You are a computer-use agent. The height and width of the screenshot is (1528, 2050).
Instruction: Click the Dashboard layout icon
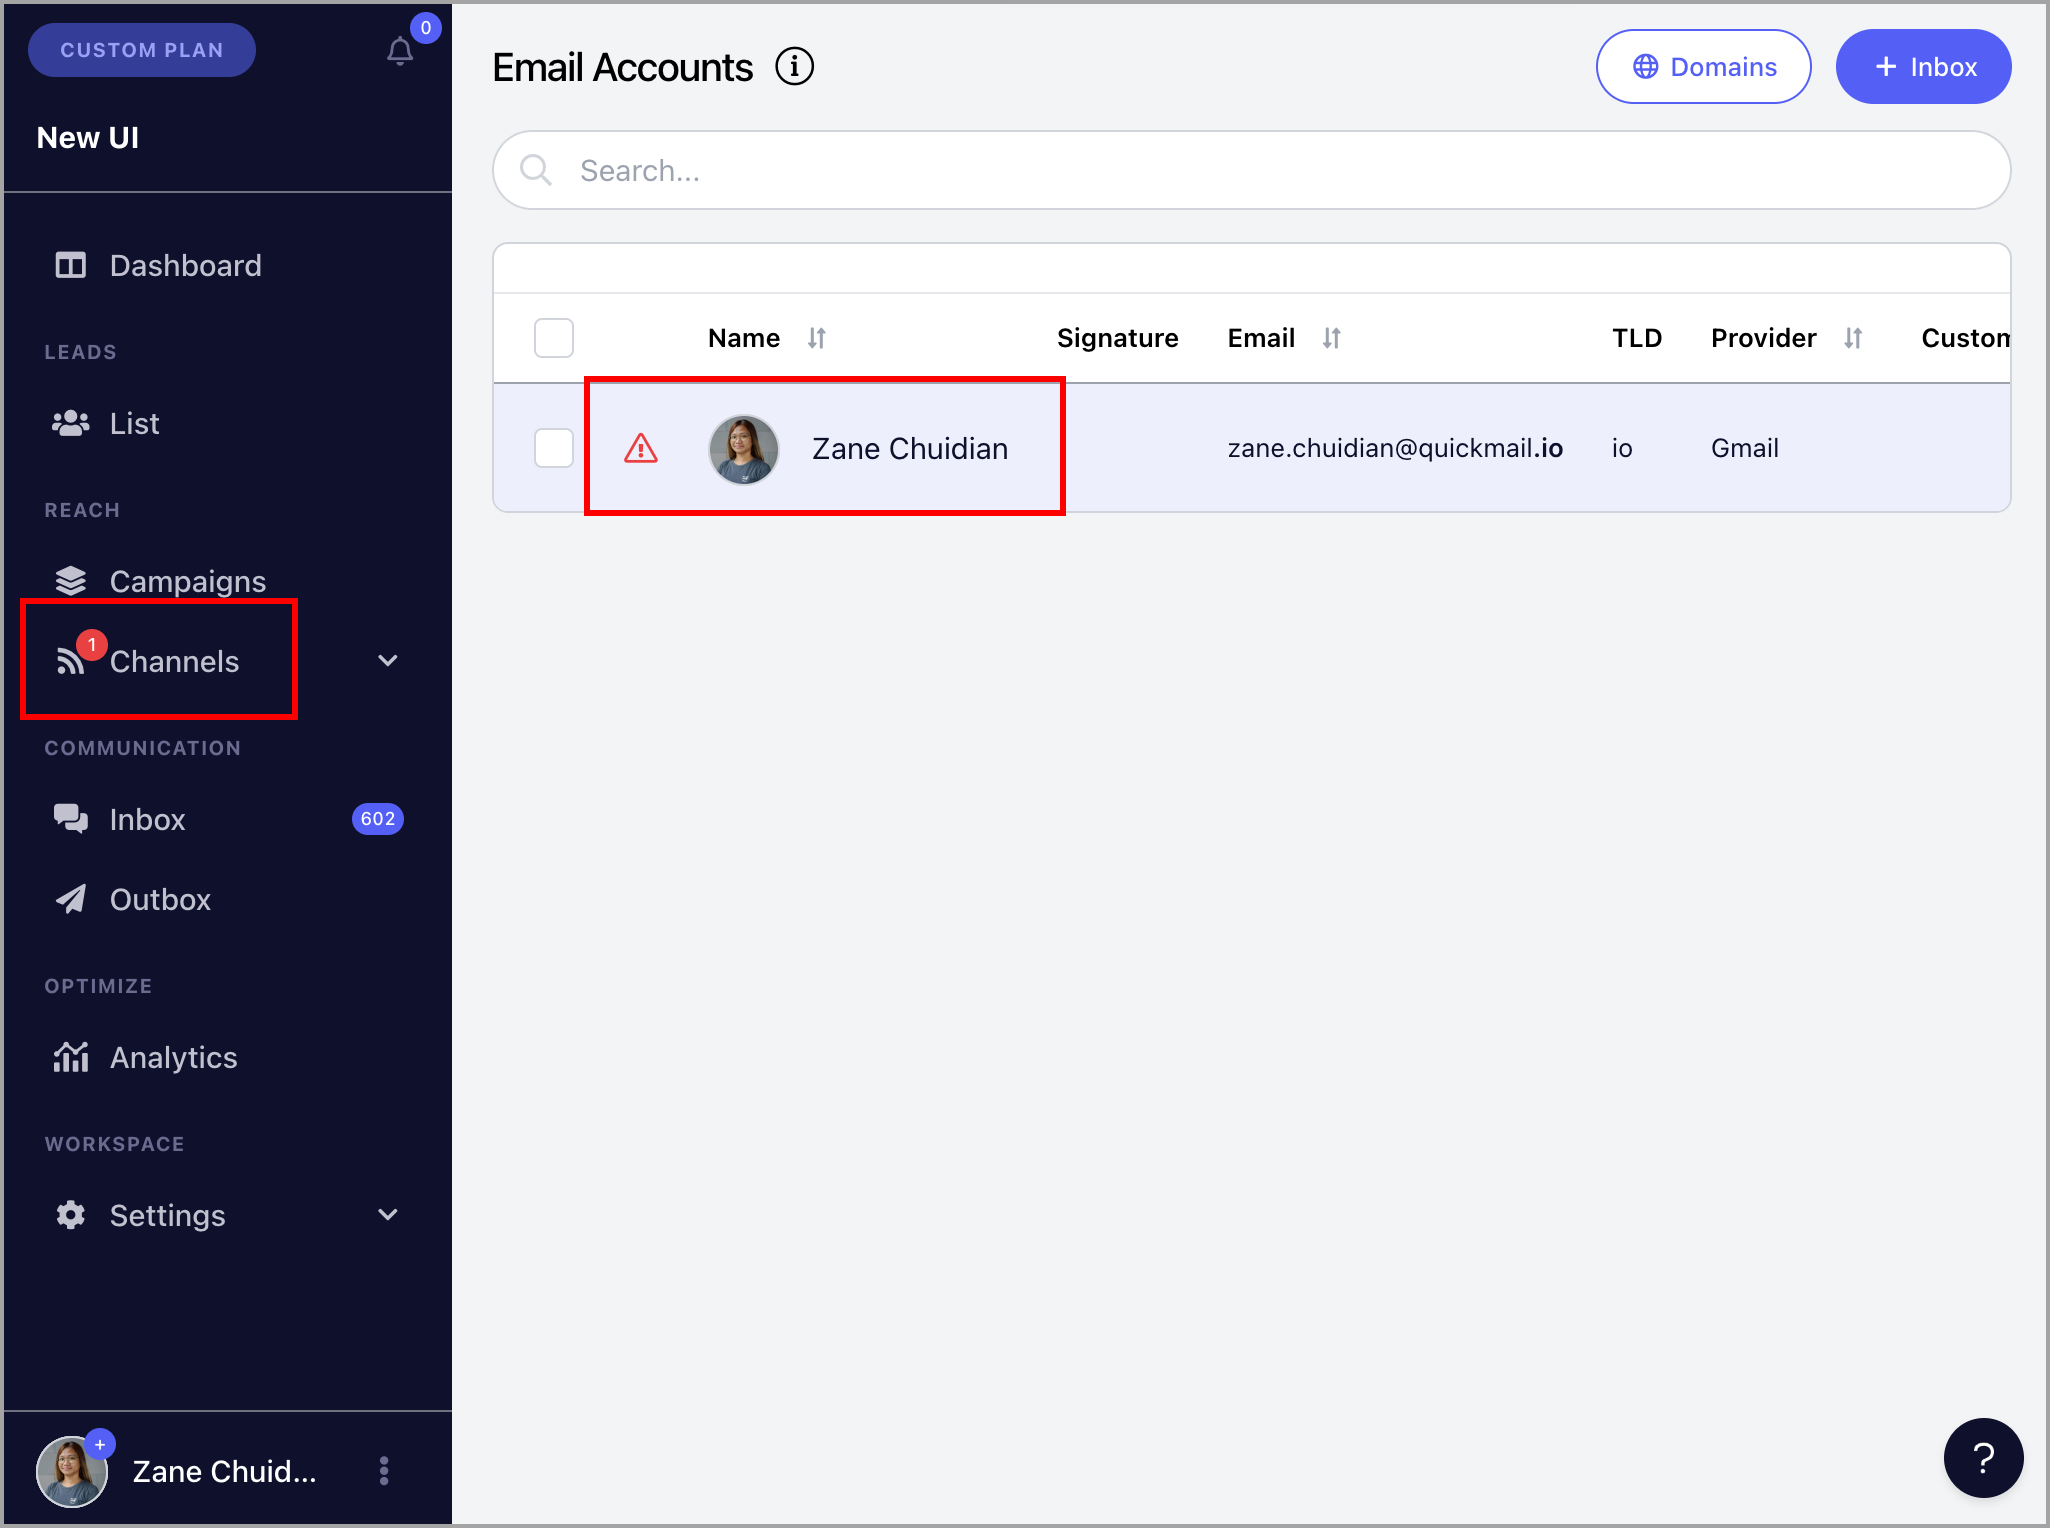click(x=71, y=265)
